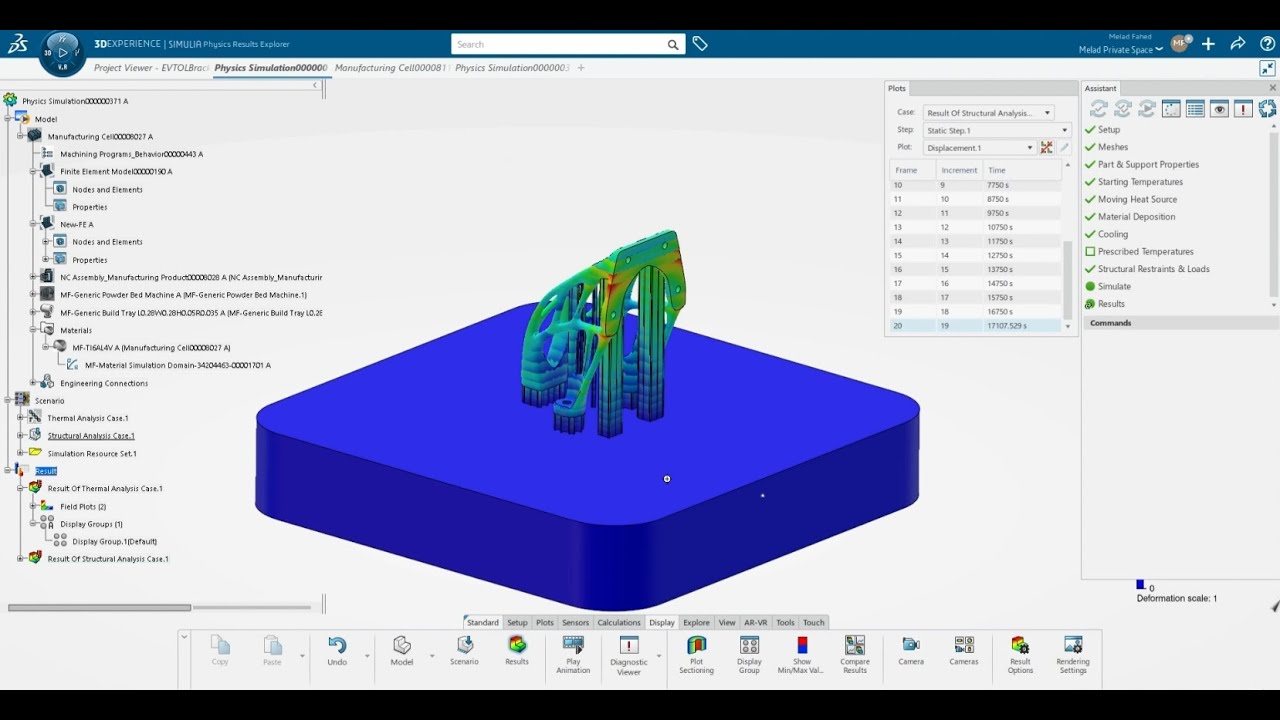The image size is (1280, 720).
Task: Click the Scenario toolbar icon
Action: coord(464,651)
